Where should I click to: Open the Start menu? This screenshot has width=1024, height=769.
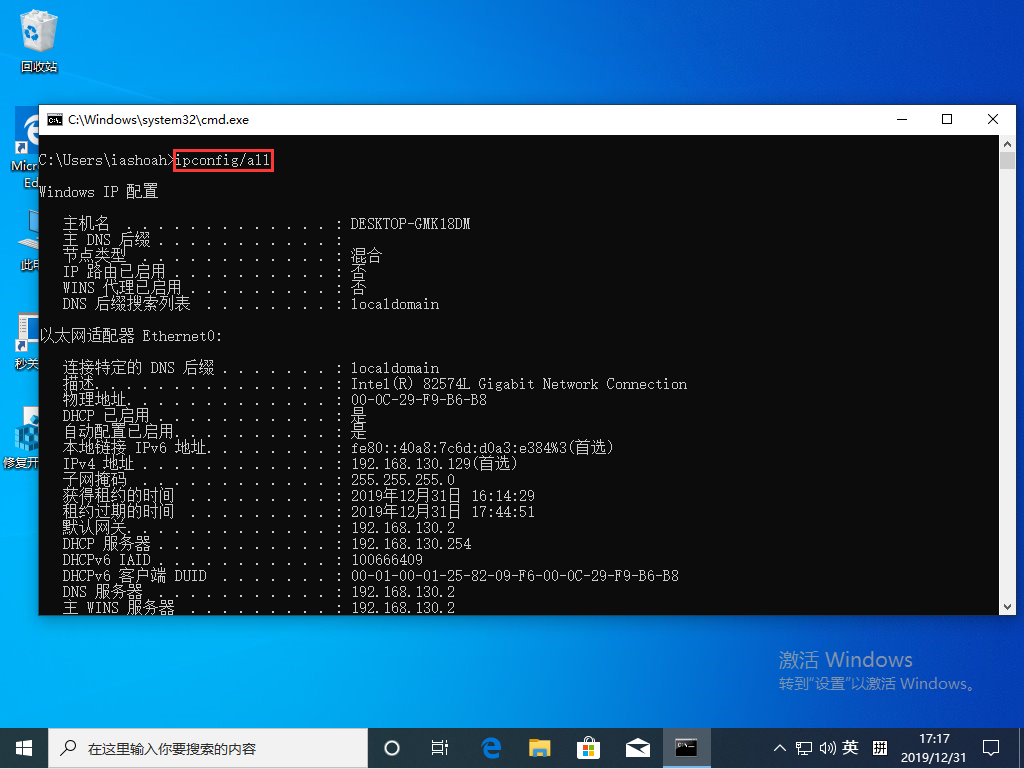point(24,748)
